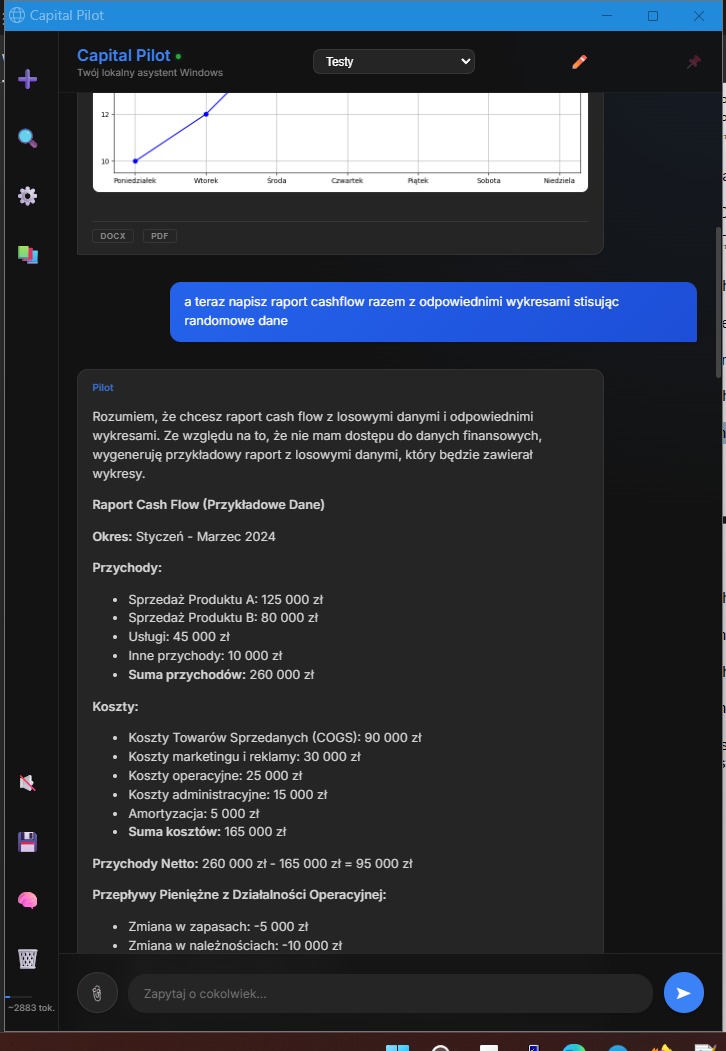Export the chart report as DOCX
Screen dimensions: 726x1051
[112, 235]
